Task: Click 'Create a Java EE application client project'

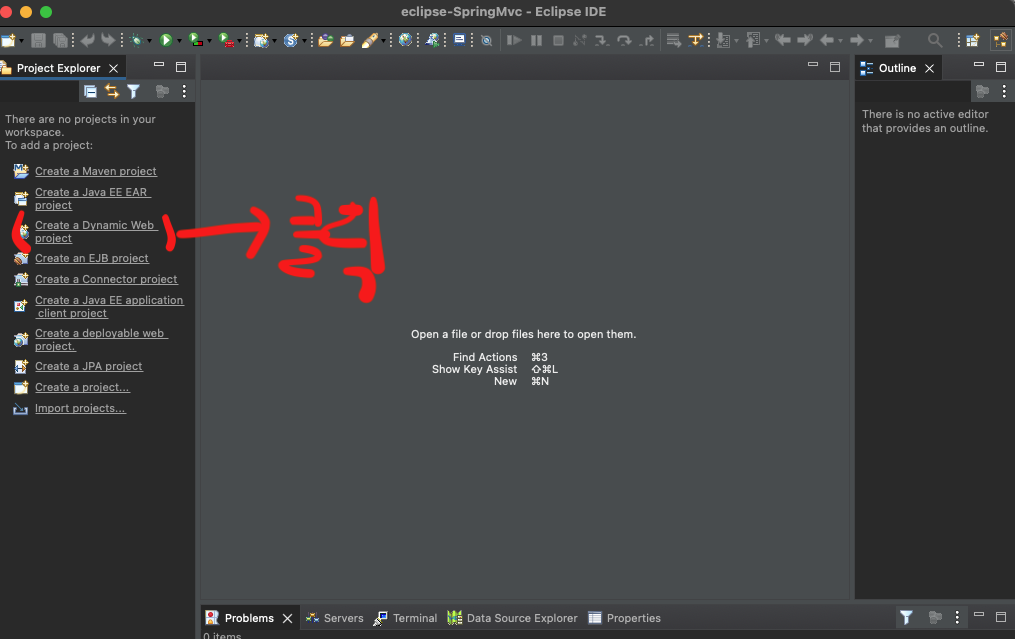Action: click(x=109, y=307)
